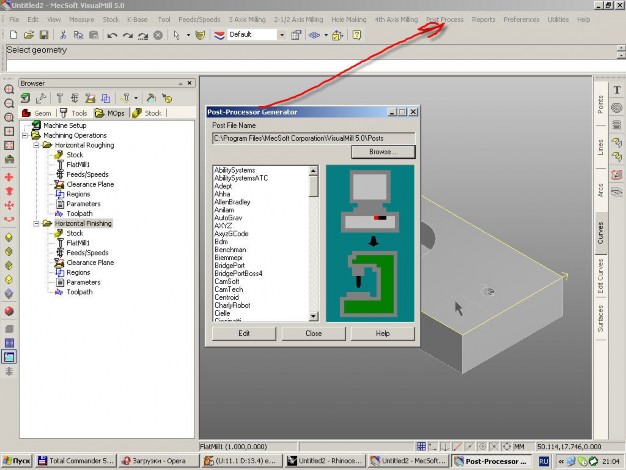
Task: Toggle the grid icon in status bar
Action: point(421,446)
